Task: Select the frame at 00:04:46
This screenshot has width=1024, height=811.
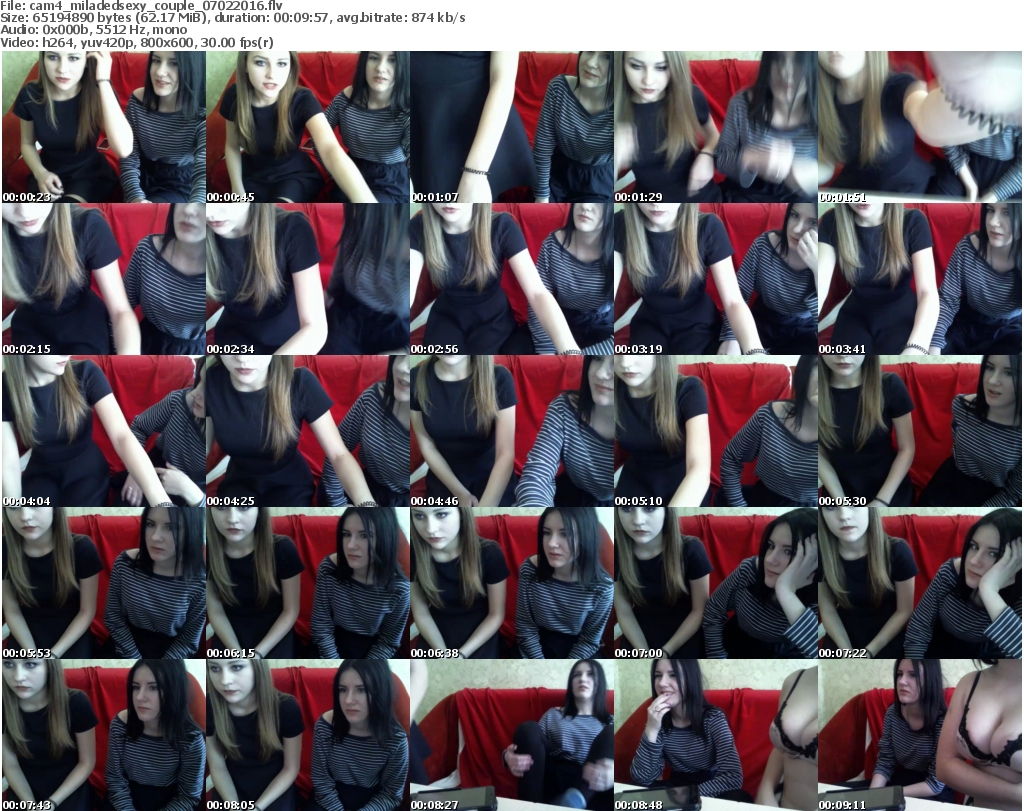Action: pos(511,431)
